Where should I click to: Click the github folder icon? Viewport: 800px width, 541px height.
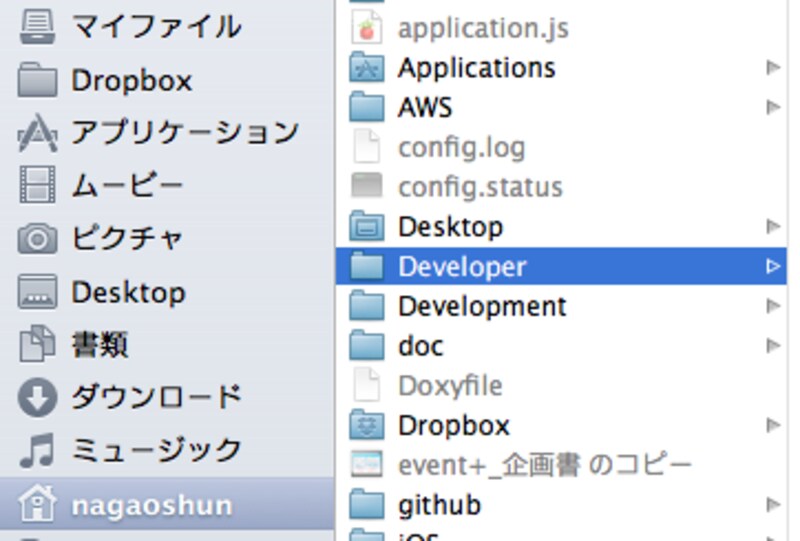point(366,505)
